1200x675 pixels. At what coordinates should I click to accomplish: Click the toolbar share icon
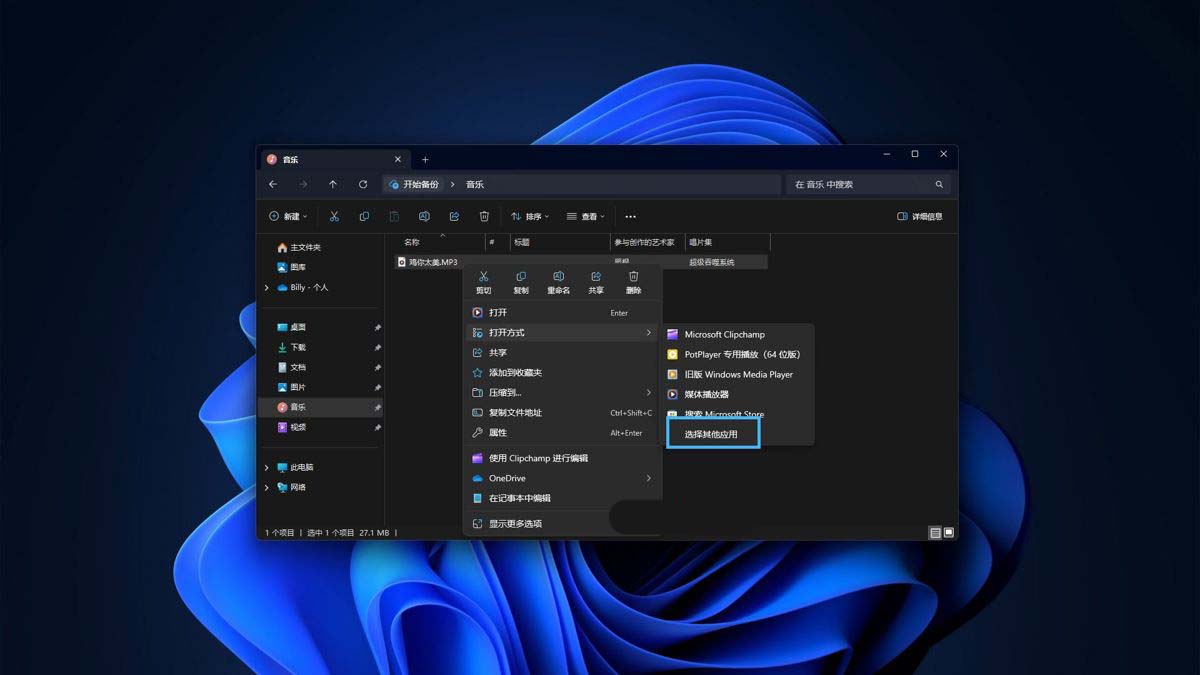click(454, 216)
